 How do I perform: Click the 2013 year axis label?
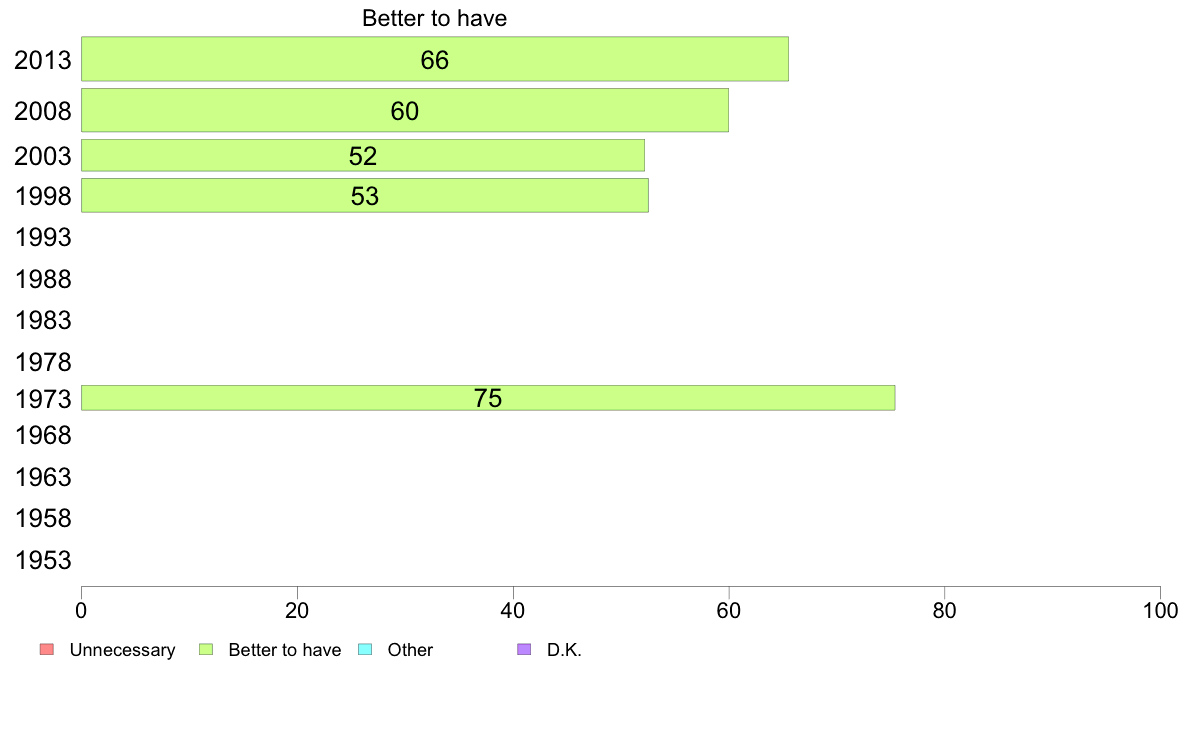[43, 60]
